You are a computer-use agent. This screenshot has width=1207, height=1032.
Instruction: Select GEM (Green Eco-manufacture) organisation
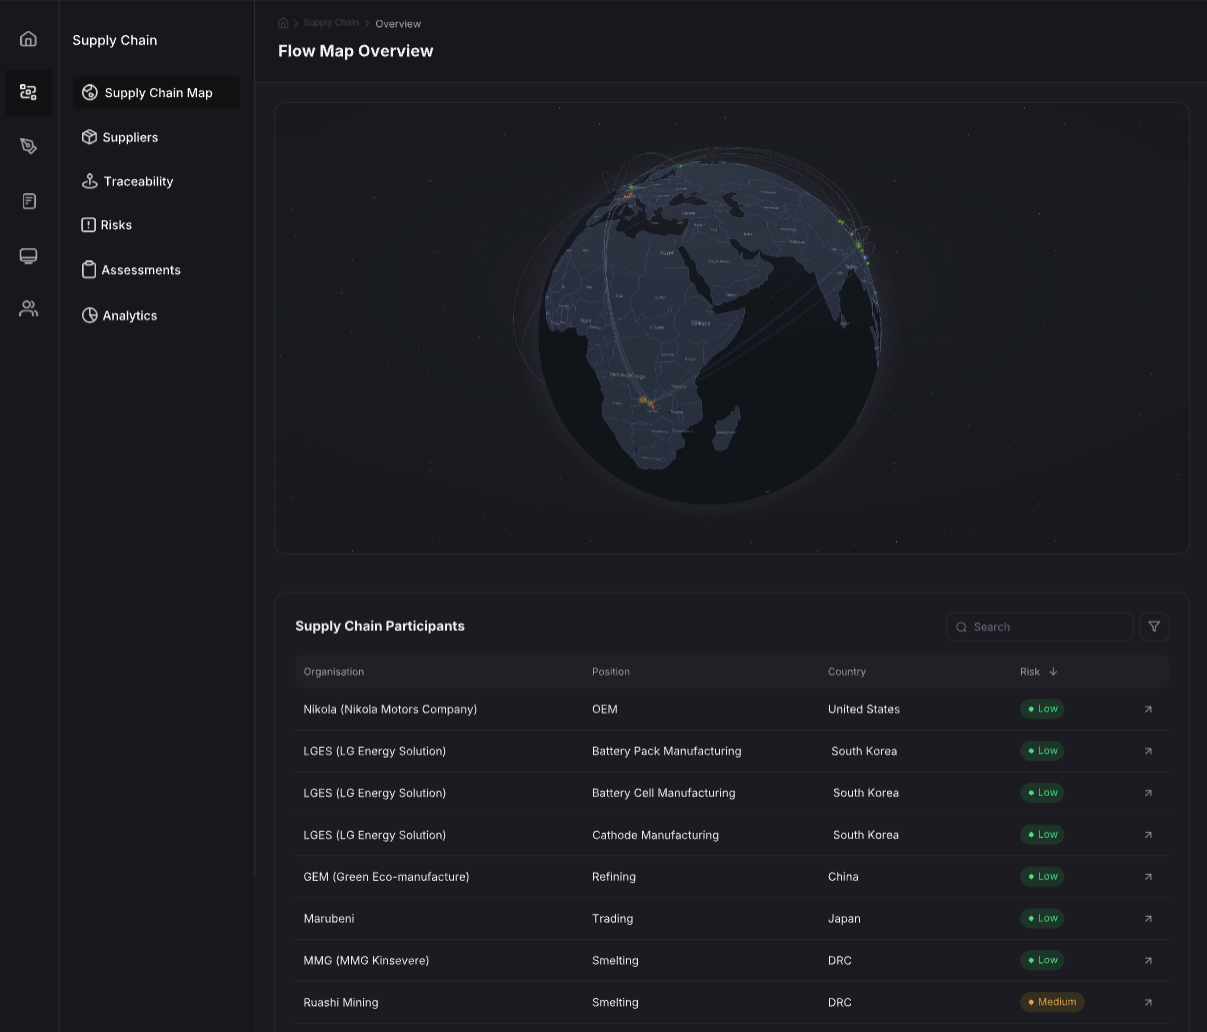click(386, 877)
